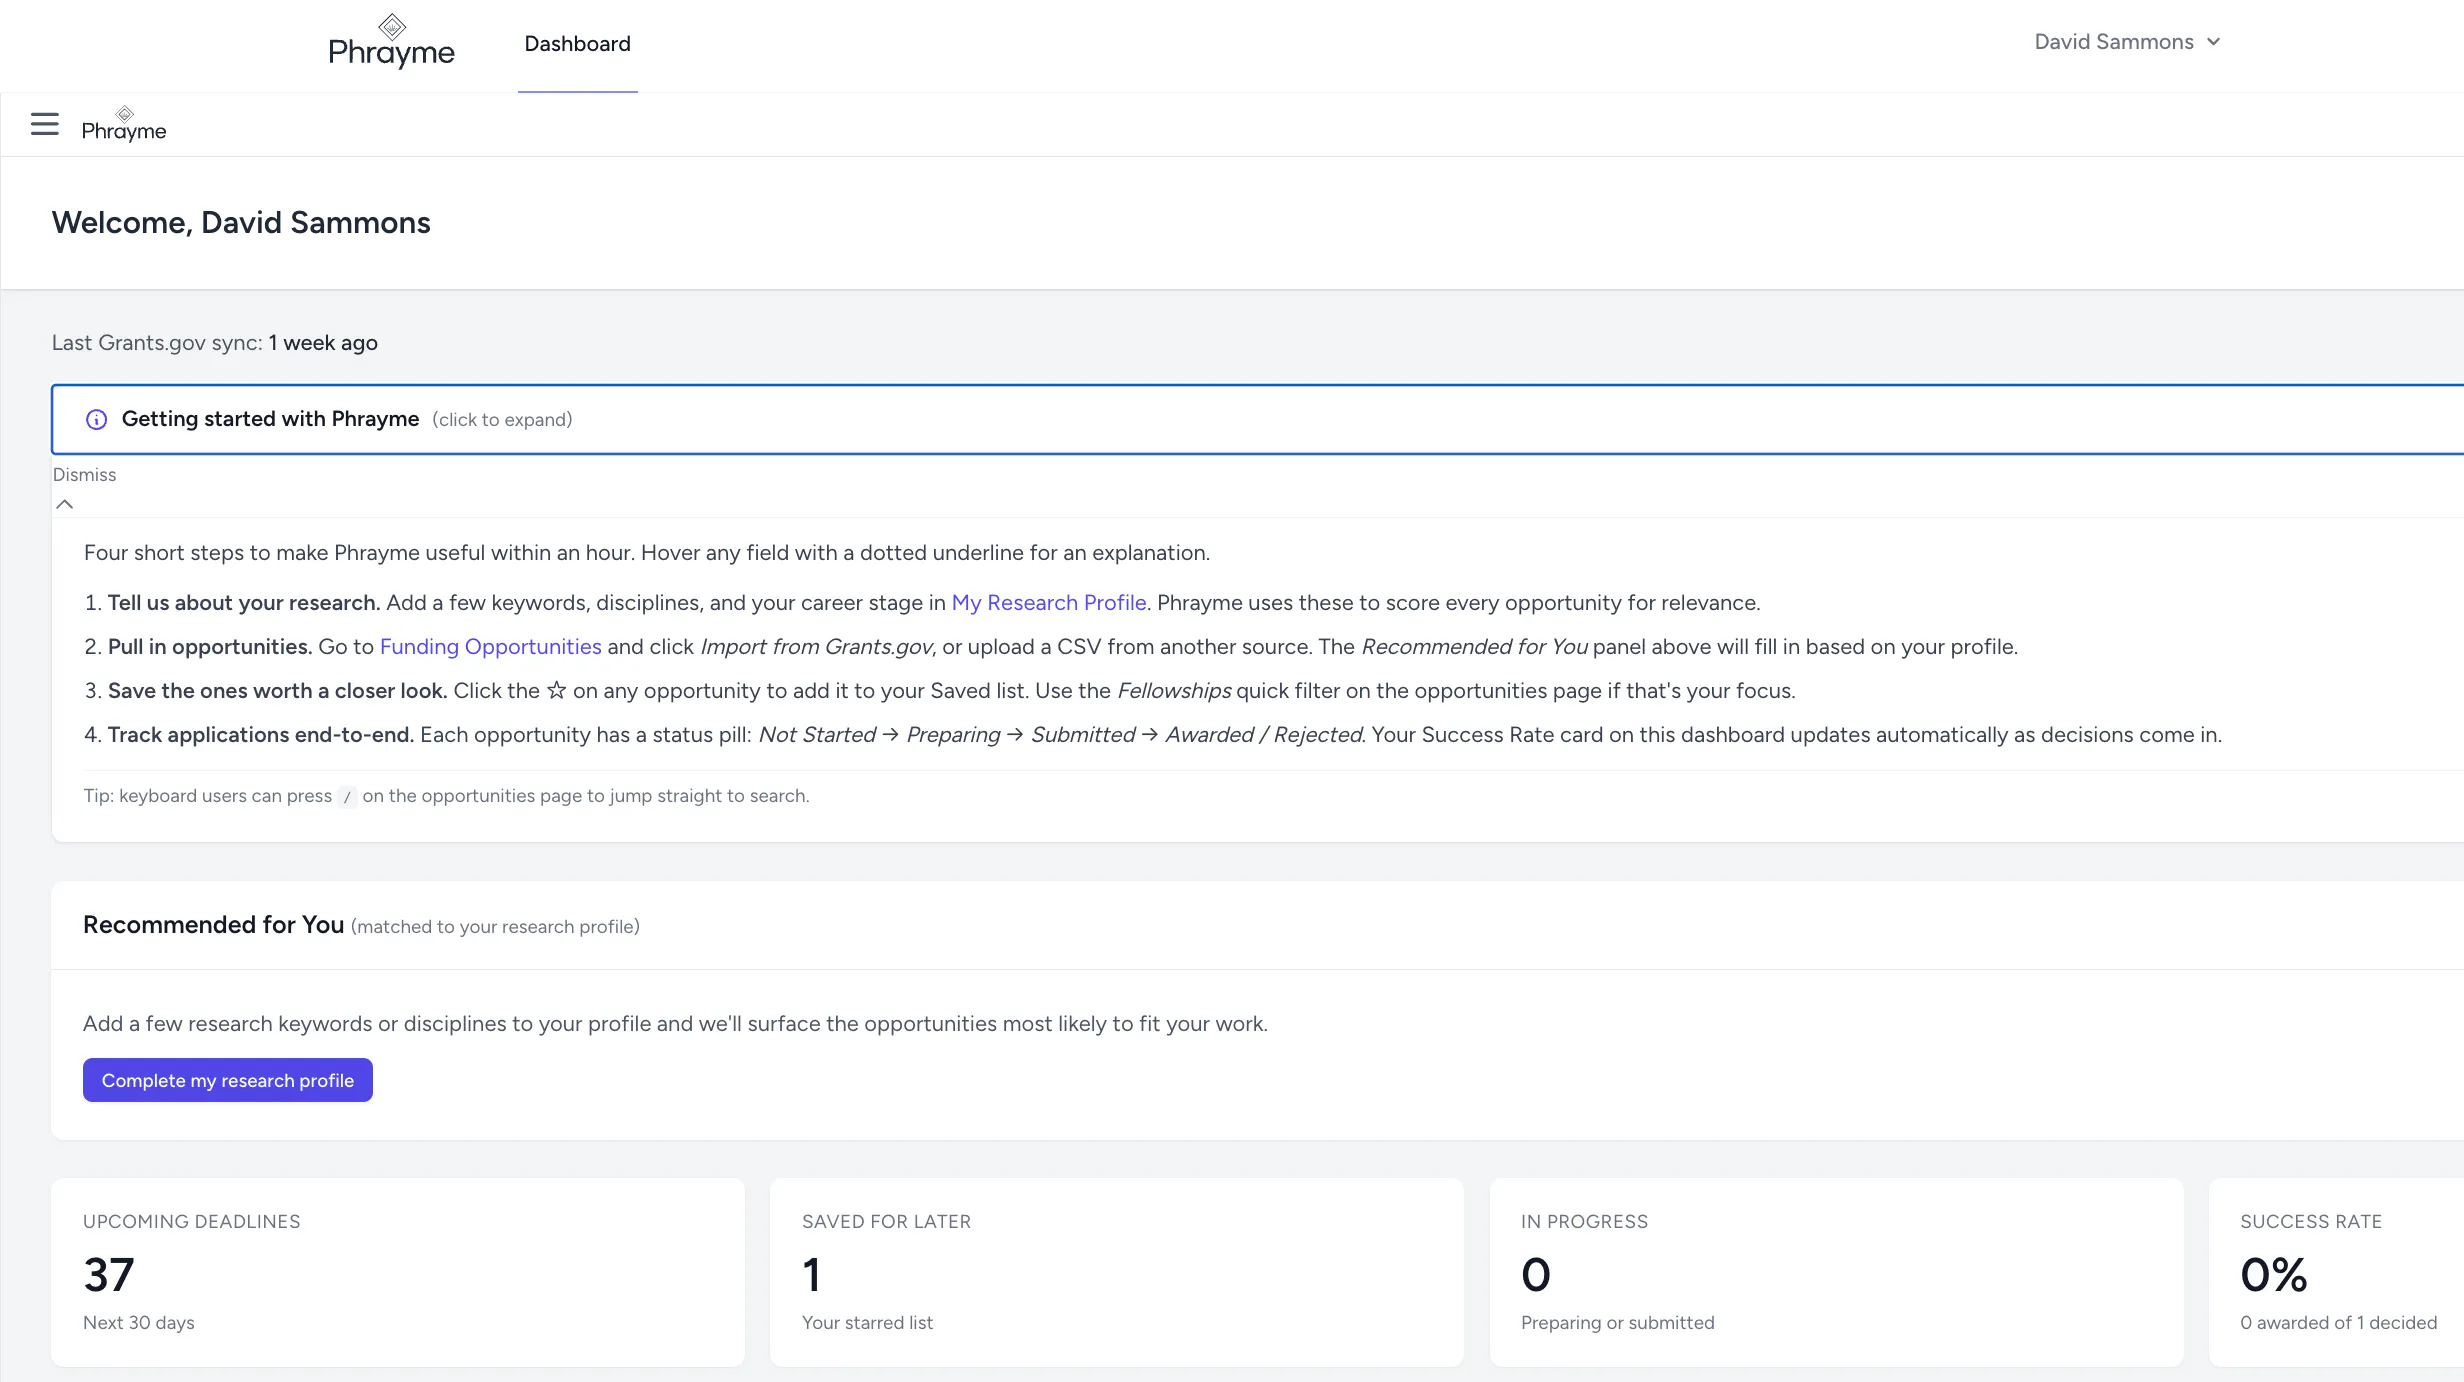The image size is (2464, 1382).
Task: Open the Success Rate card
Action: [2337, 1272]
